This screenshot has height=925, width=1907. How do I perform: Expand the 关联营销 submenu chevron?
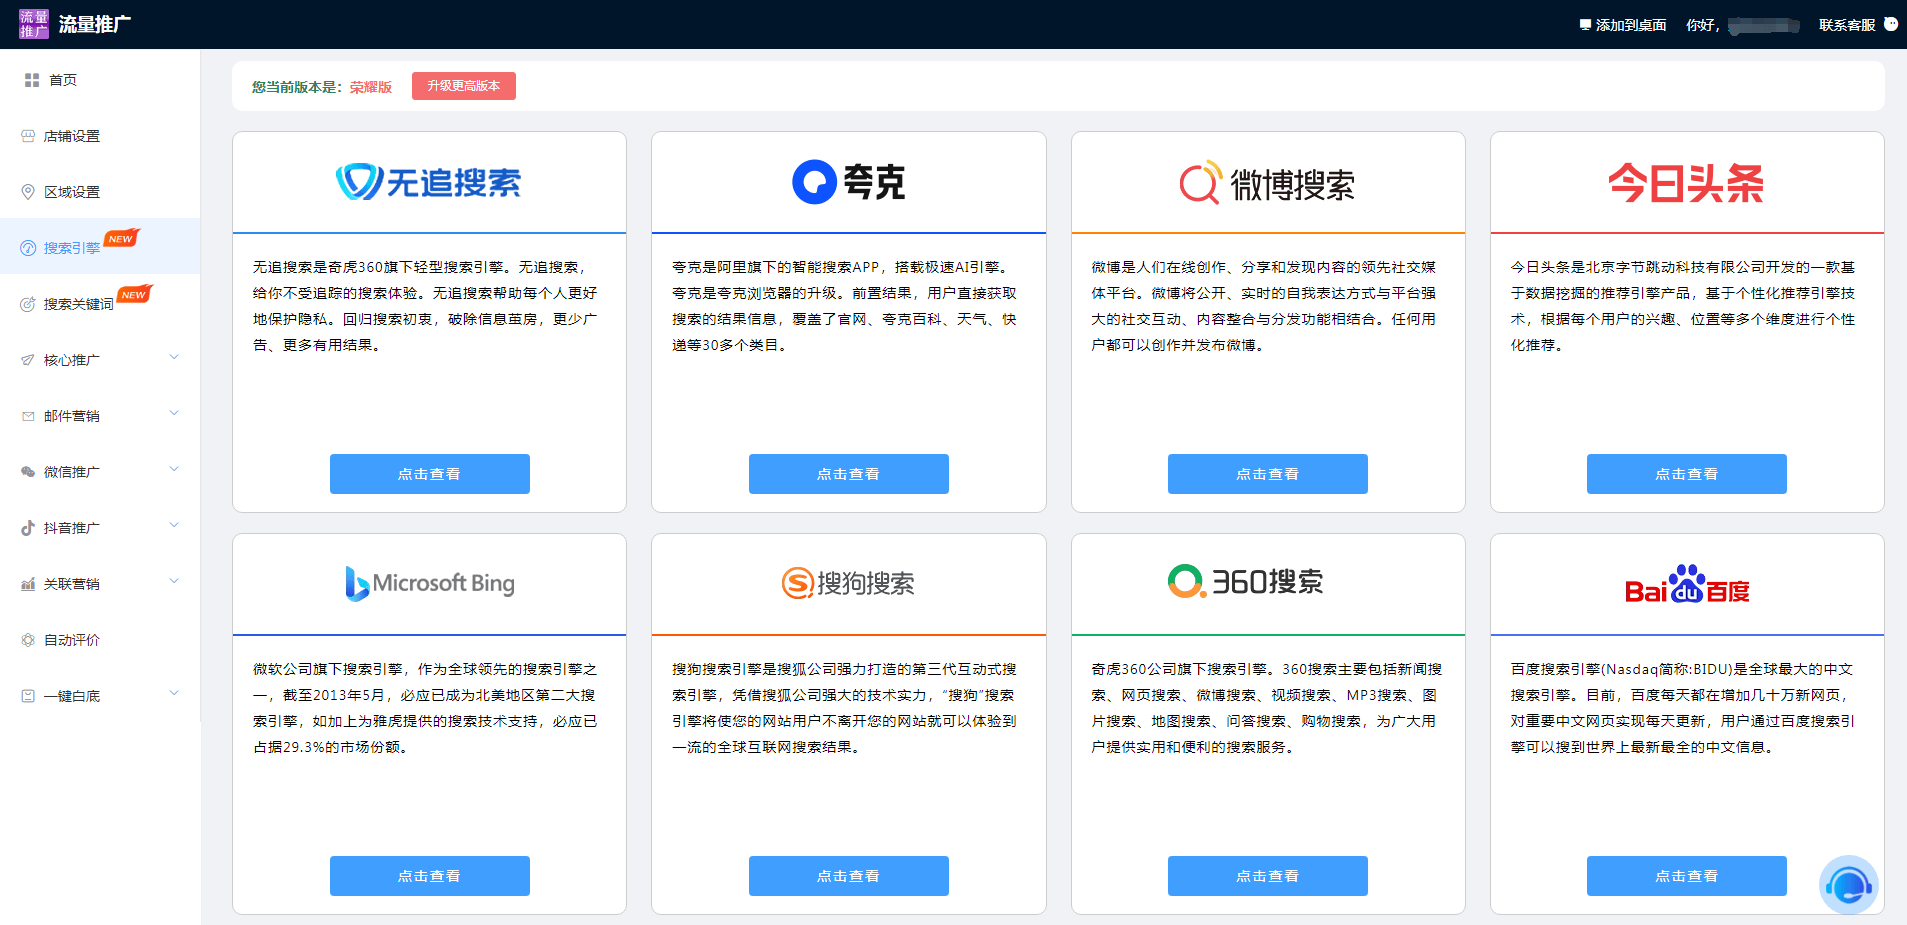[174, 582]
